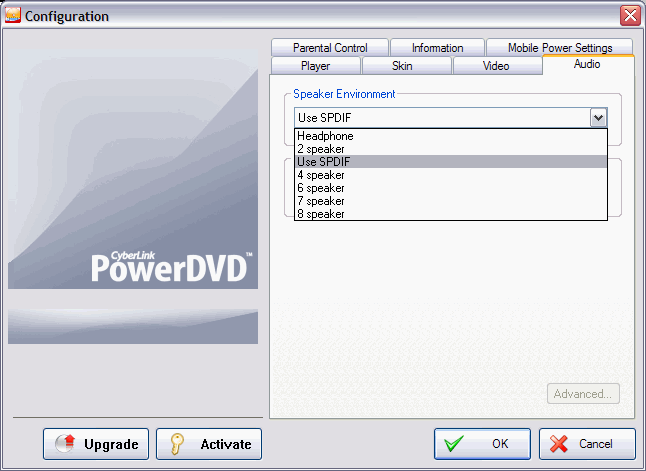
Task: Switch to the Video tab
Action: 497,66
